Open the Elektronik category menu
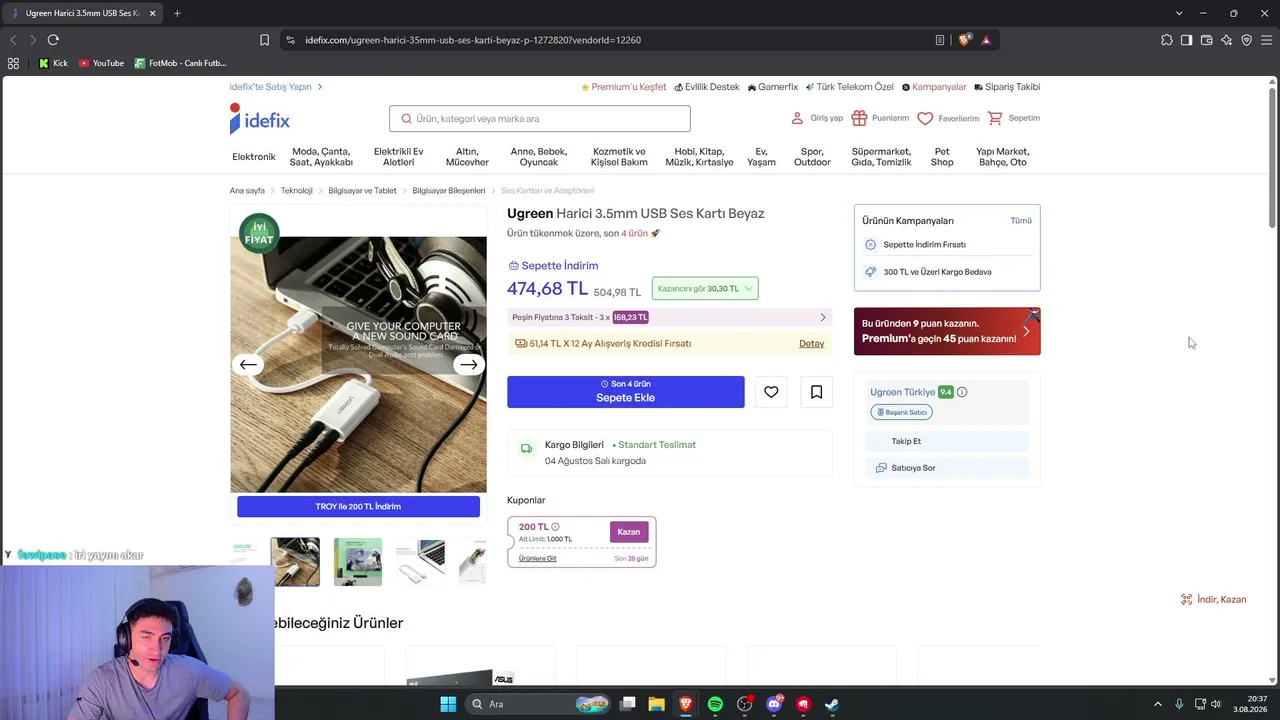 254,157
